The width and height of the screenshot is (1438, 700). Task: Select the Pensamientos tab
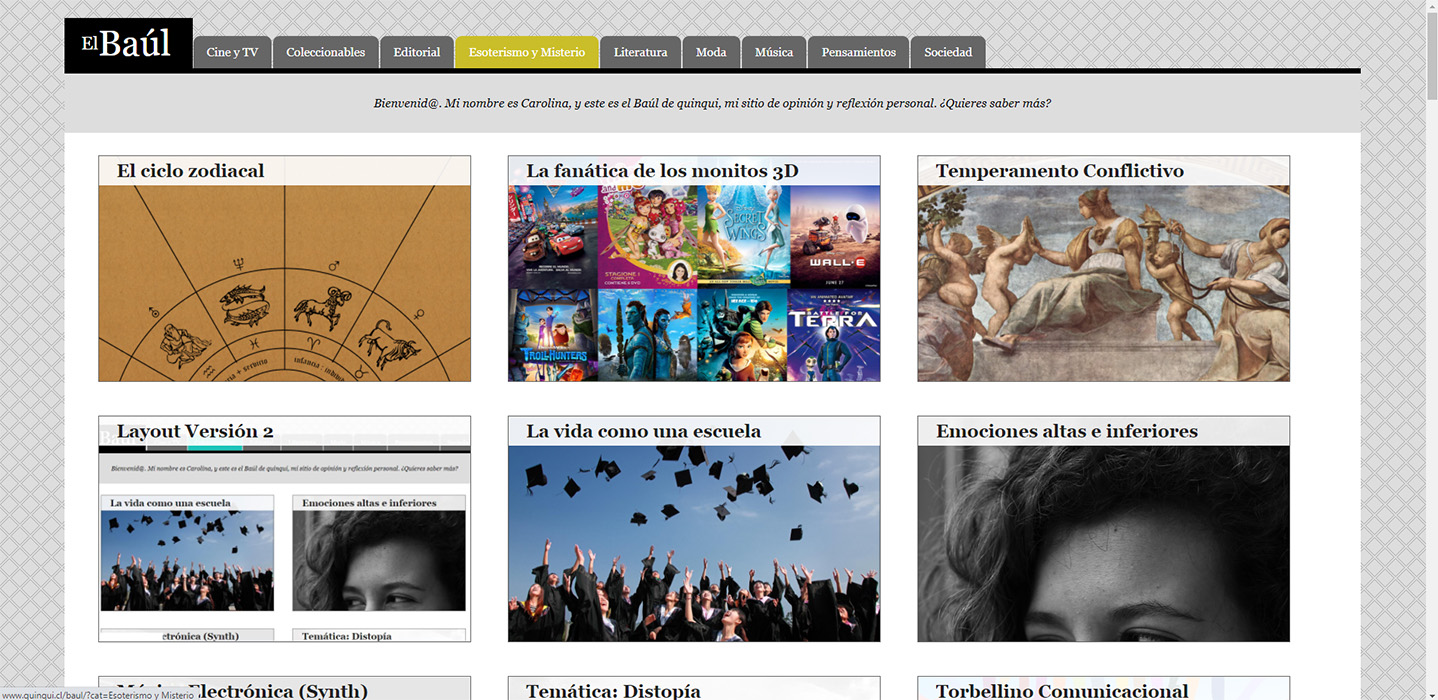click(859, 53)
